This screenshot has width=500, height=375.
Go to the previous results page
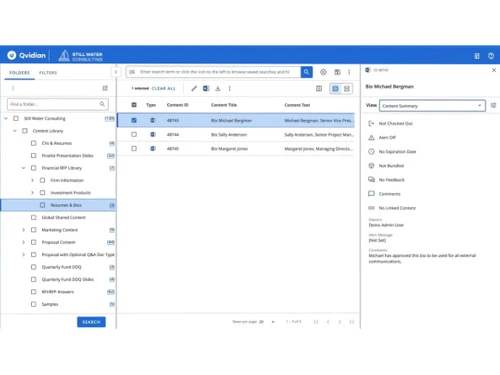click(328, 322)
